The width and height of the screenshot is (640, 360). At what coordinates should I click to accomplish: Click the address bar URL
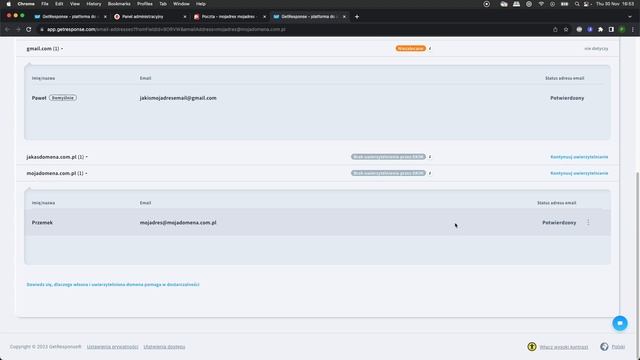point(166,29)
